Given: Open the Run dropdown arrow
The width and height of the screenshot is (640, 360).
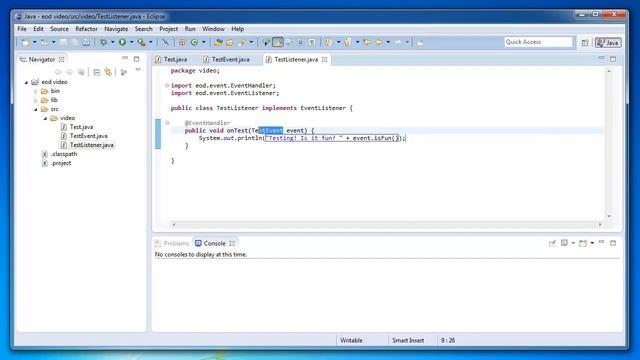Looking at the screenshot, I should coord(131,42).
